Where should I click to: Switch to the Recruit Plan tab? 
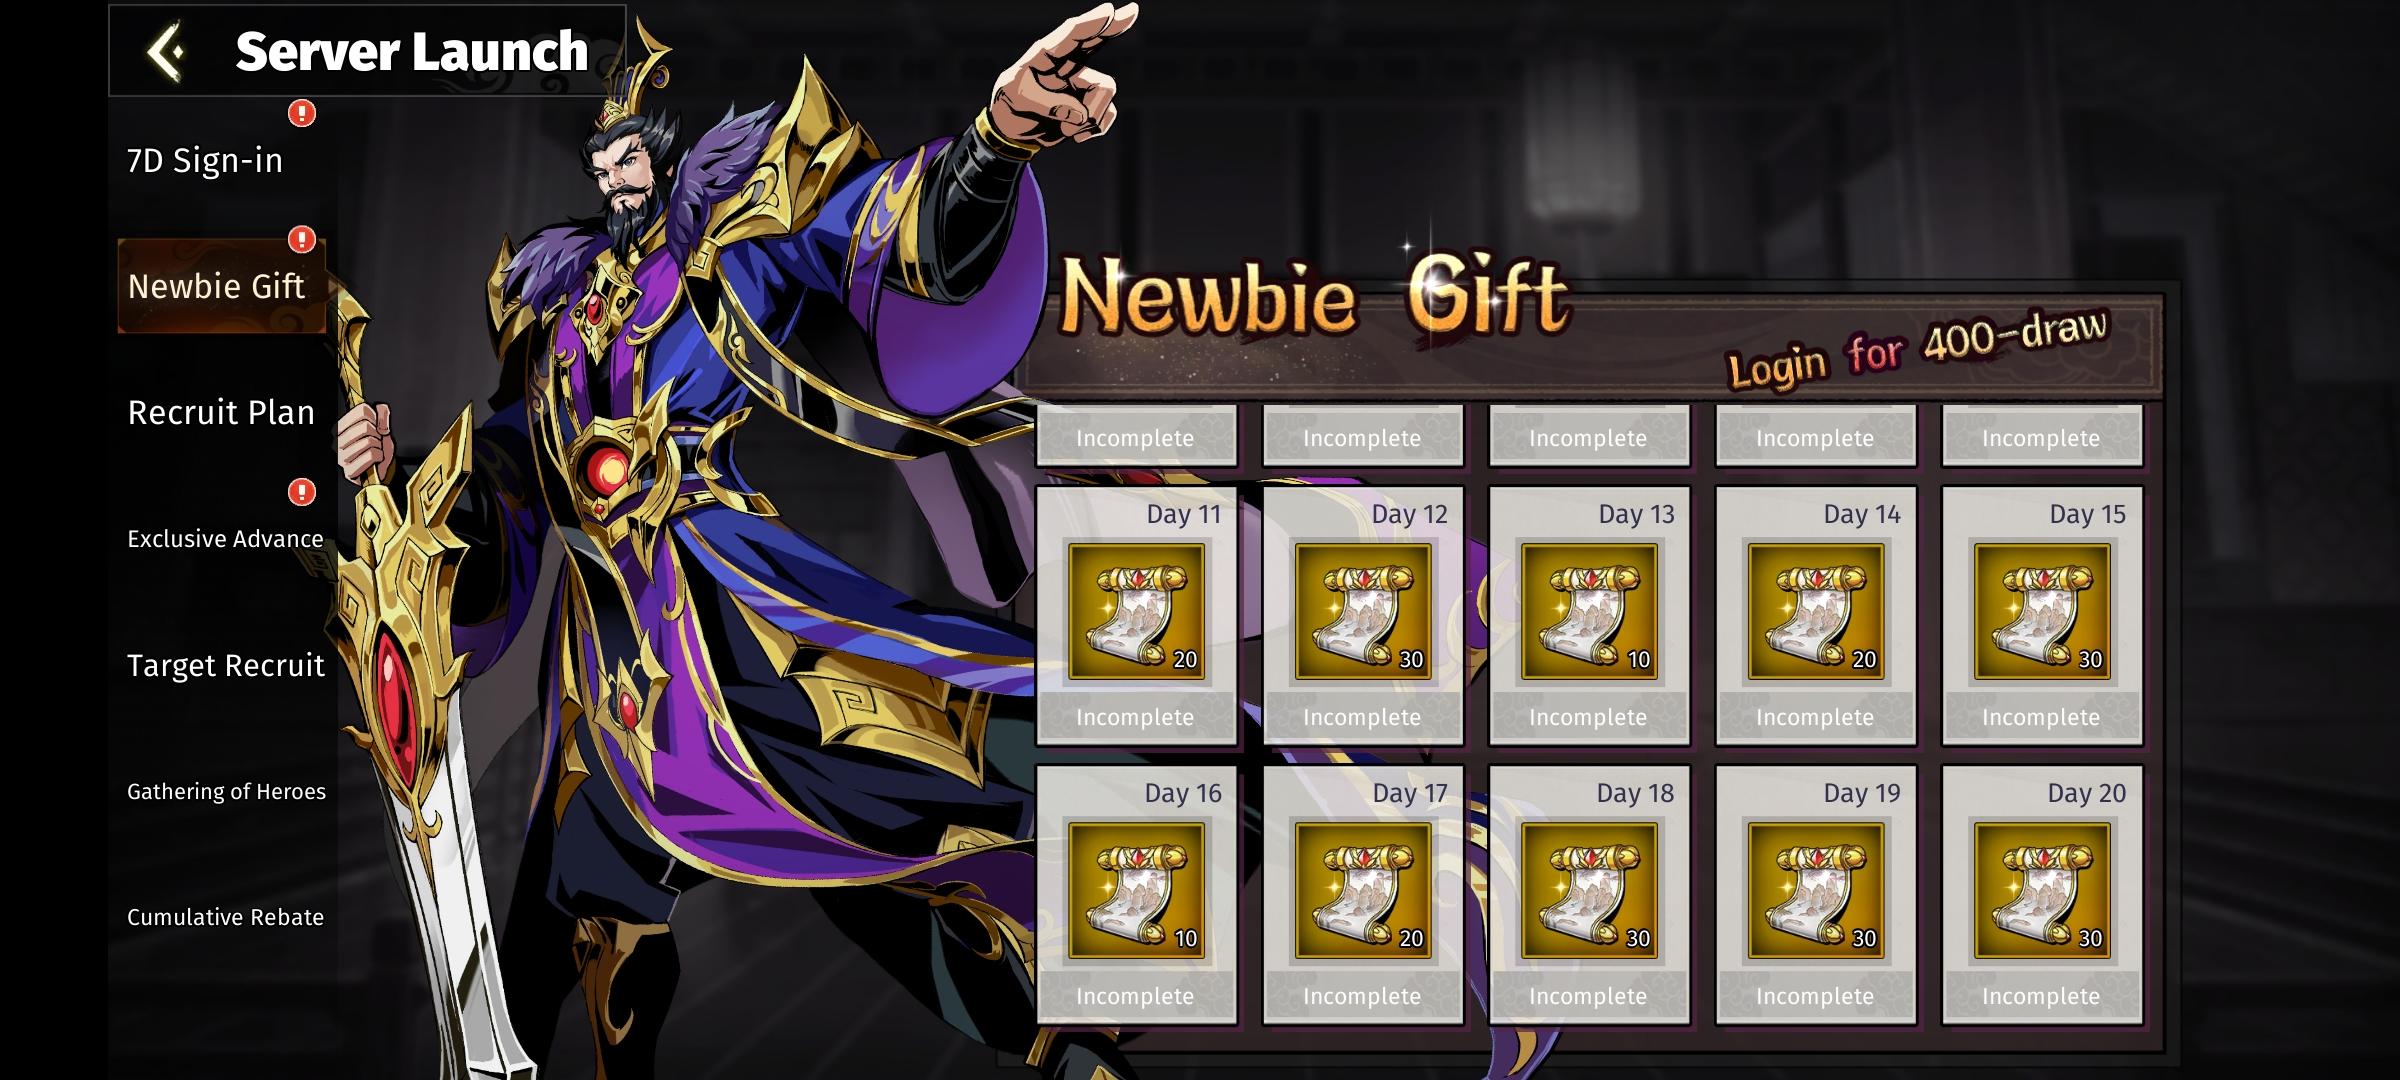coord(221,412)
